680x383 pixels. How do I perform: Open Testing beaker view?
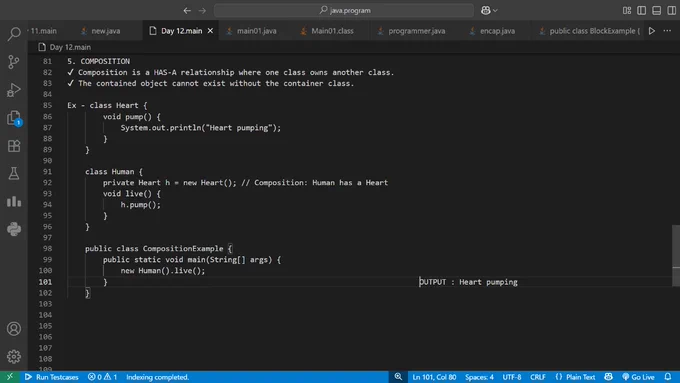14,173
